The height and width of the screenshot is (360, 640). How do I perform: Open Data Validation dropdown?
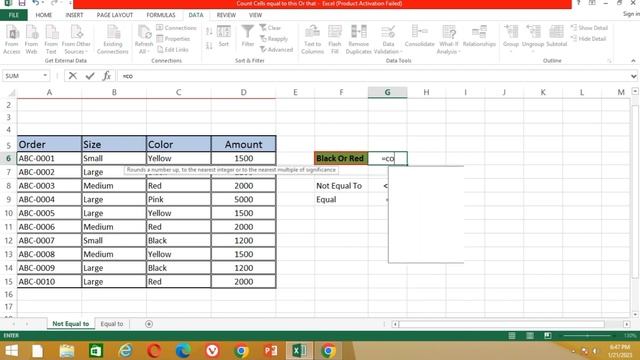click(388, 39)
